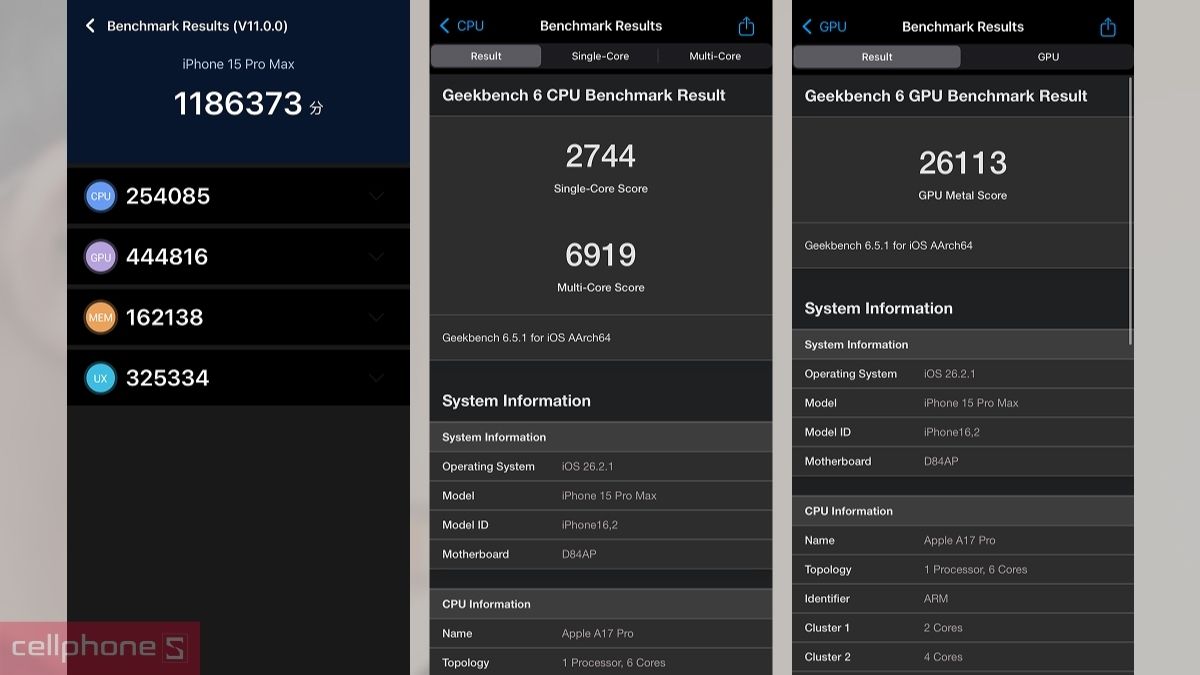Tap the CPU score badge icon
Screen dimensions: 1200x675
point(101,196)
